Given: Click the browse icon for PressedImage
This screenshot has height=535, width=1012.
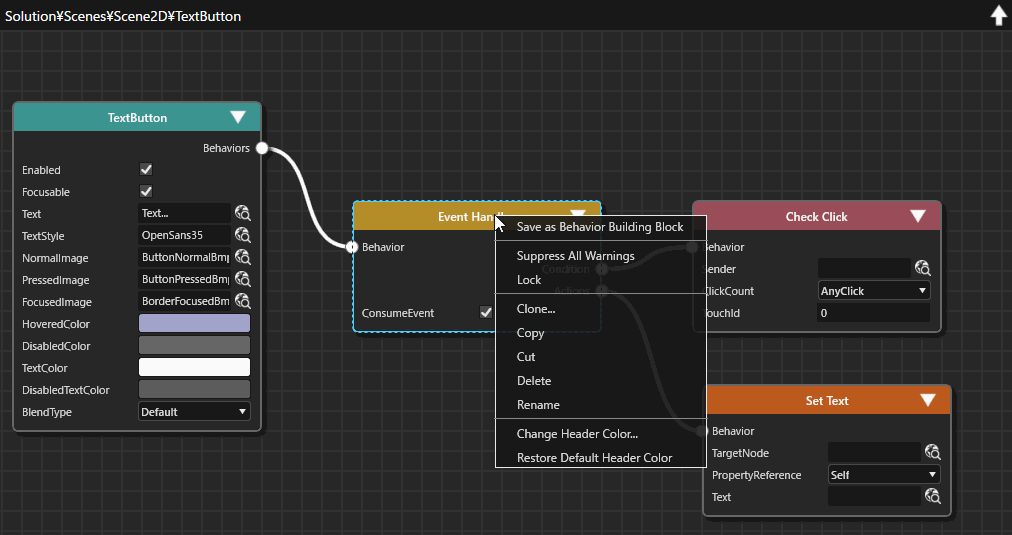Looking at the screenshot, I should pos(243,279).
